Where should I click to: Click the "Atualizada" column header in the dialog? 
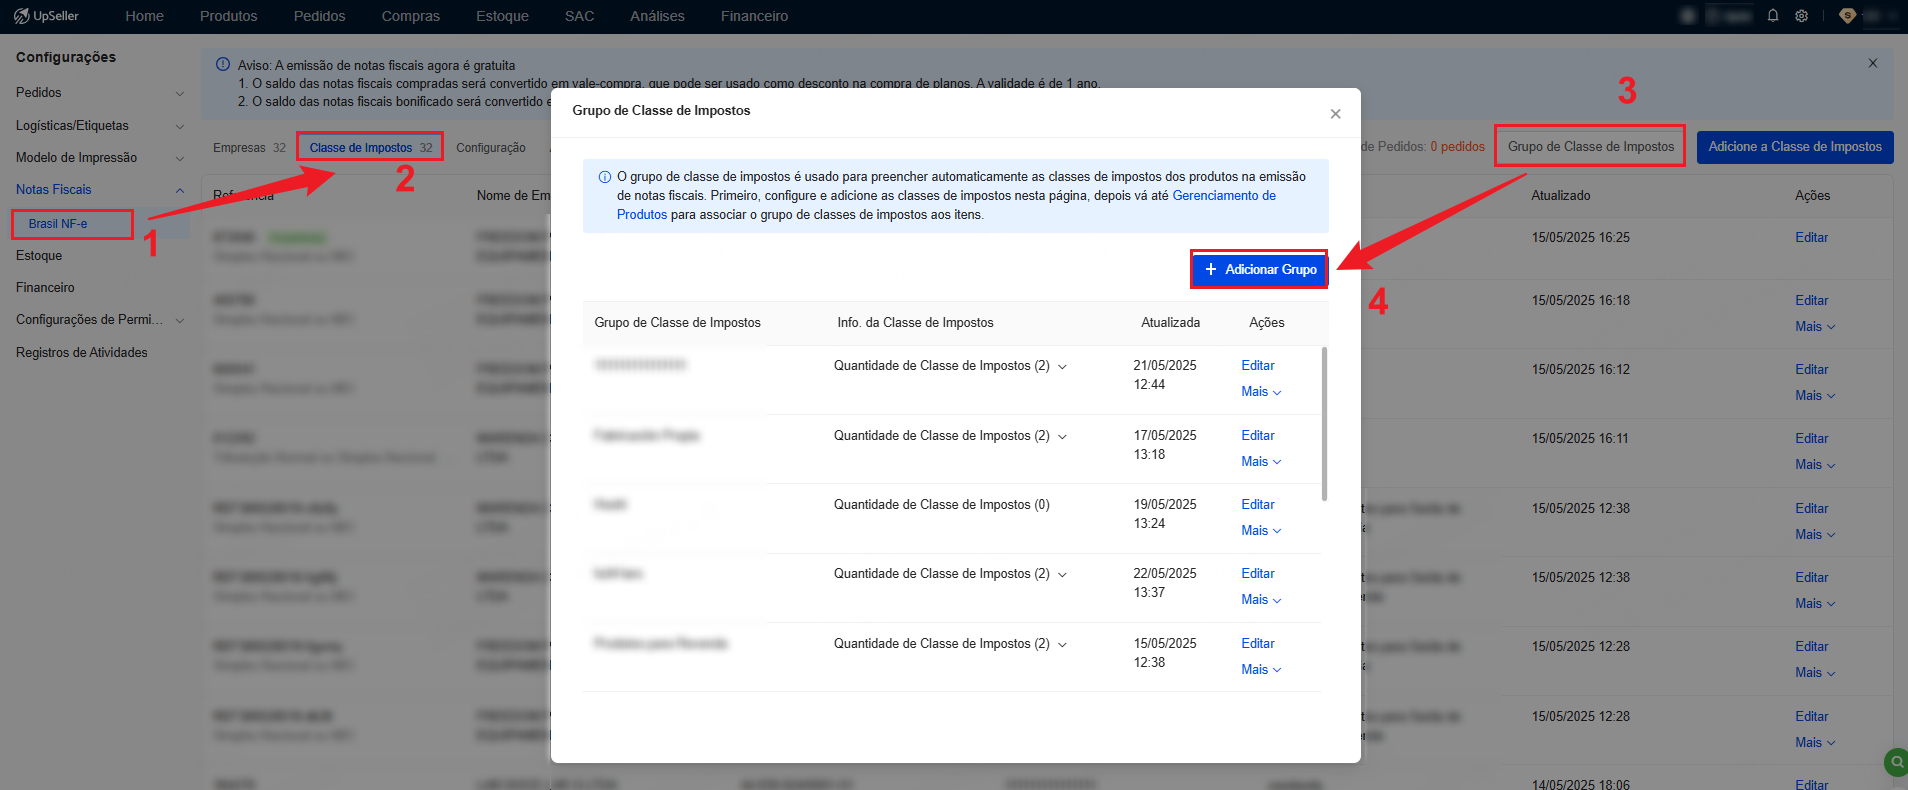click(1170, 323)
